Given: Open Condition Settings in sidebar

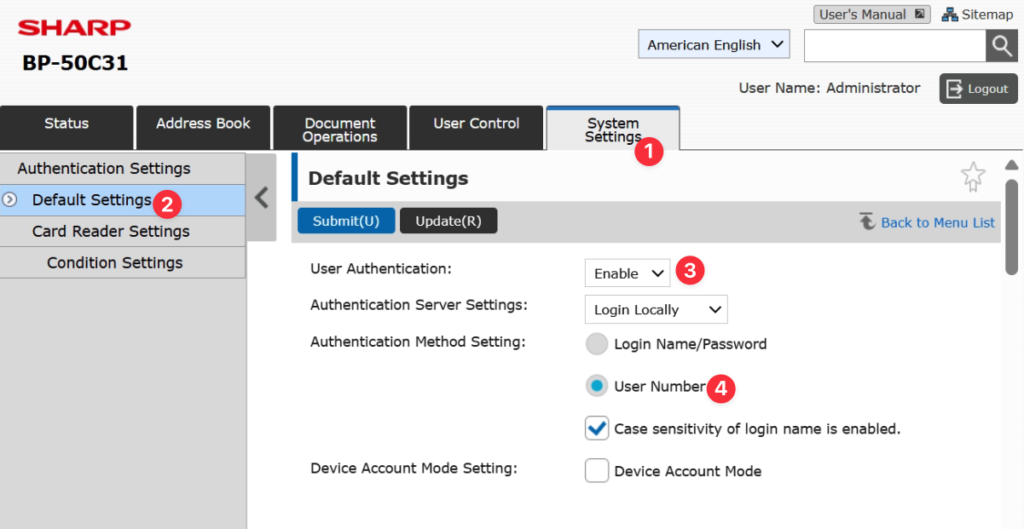Looking at the screenshot, I should (123, 263).
